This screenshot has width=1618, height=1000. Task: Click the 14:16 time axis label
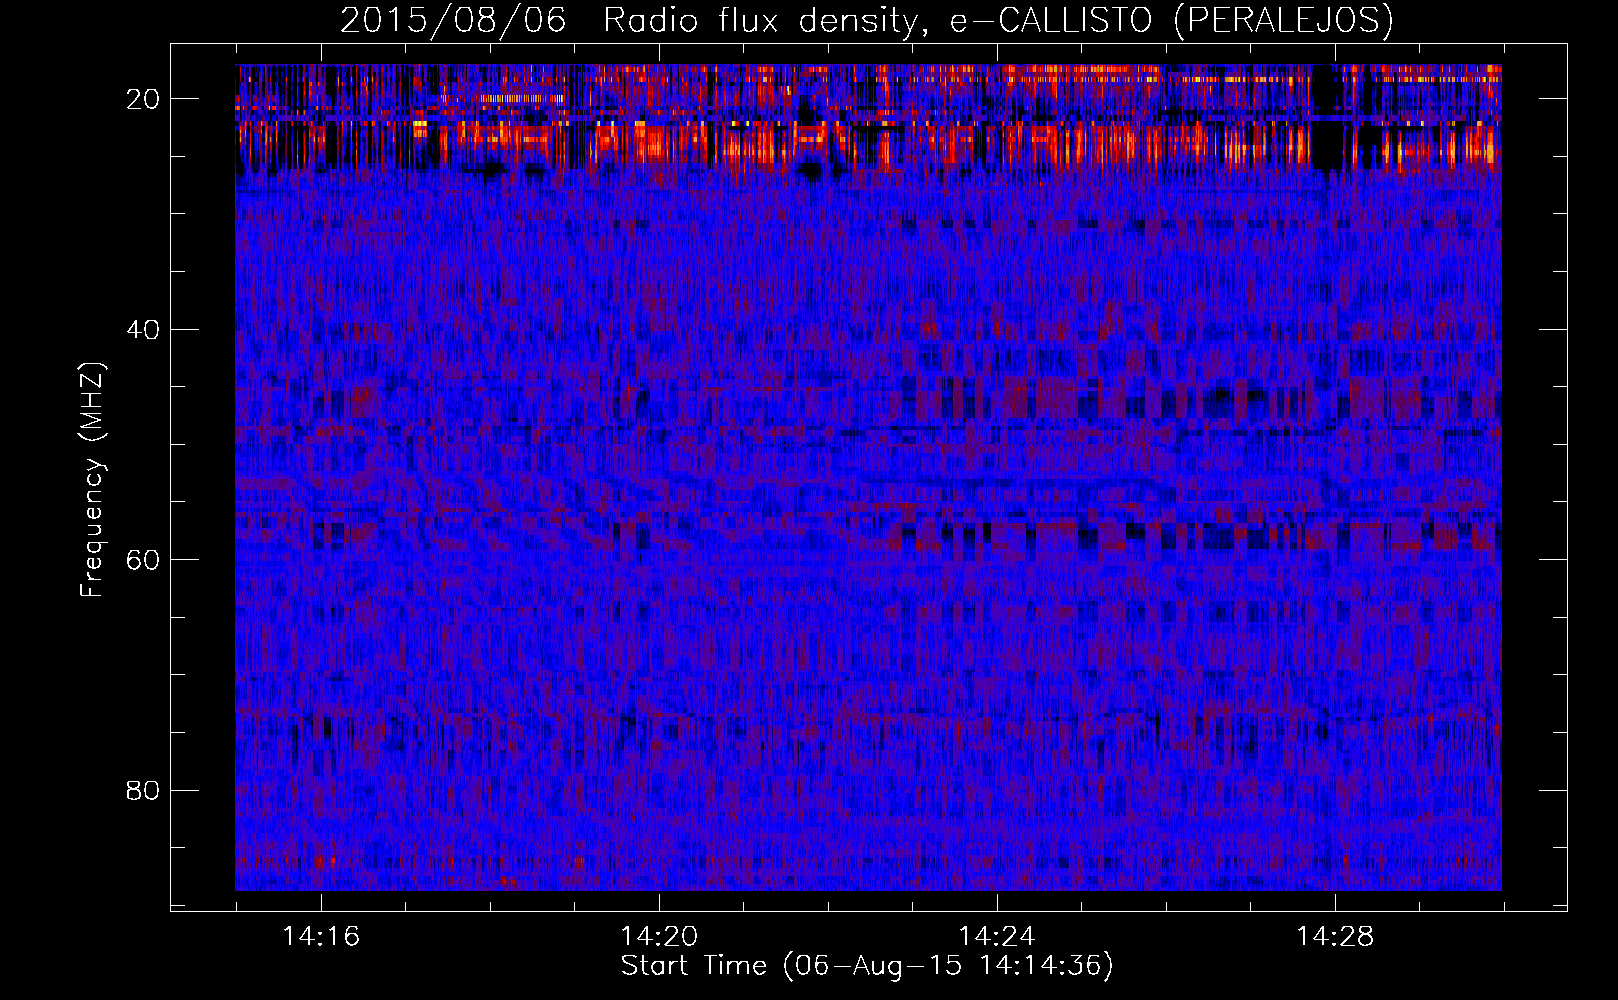pyautogui.click(x=321, y=936)
